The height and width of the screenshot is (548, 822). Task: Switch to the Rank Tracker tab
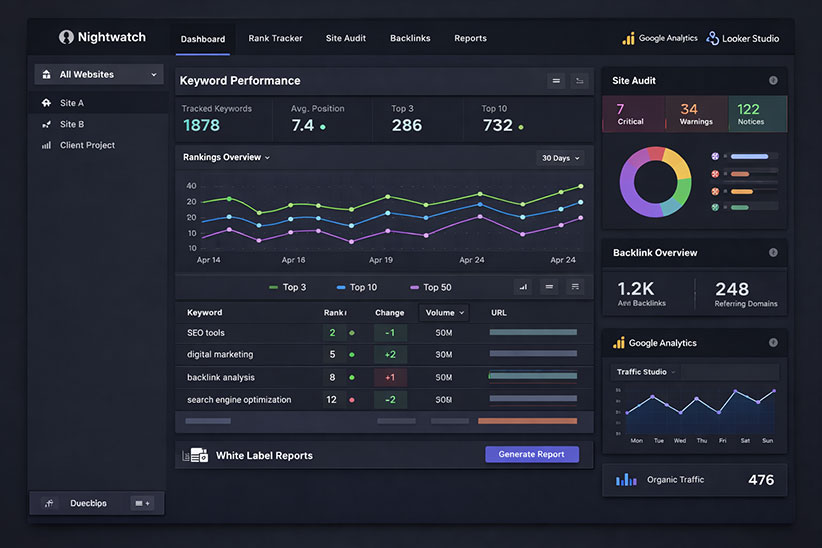275,38
